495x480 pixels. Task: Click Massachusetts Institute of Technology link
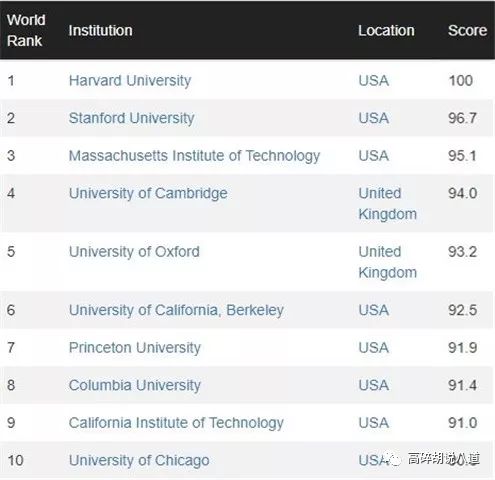pos(194,156)
